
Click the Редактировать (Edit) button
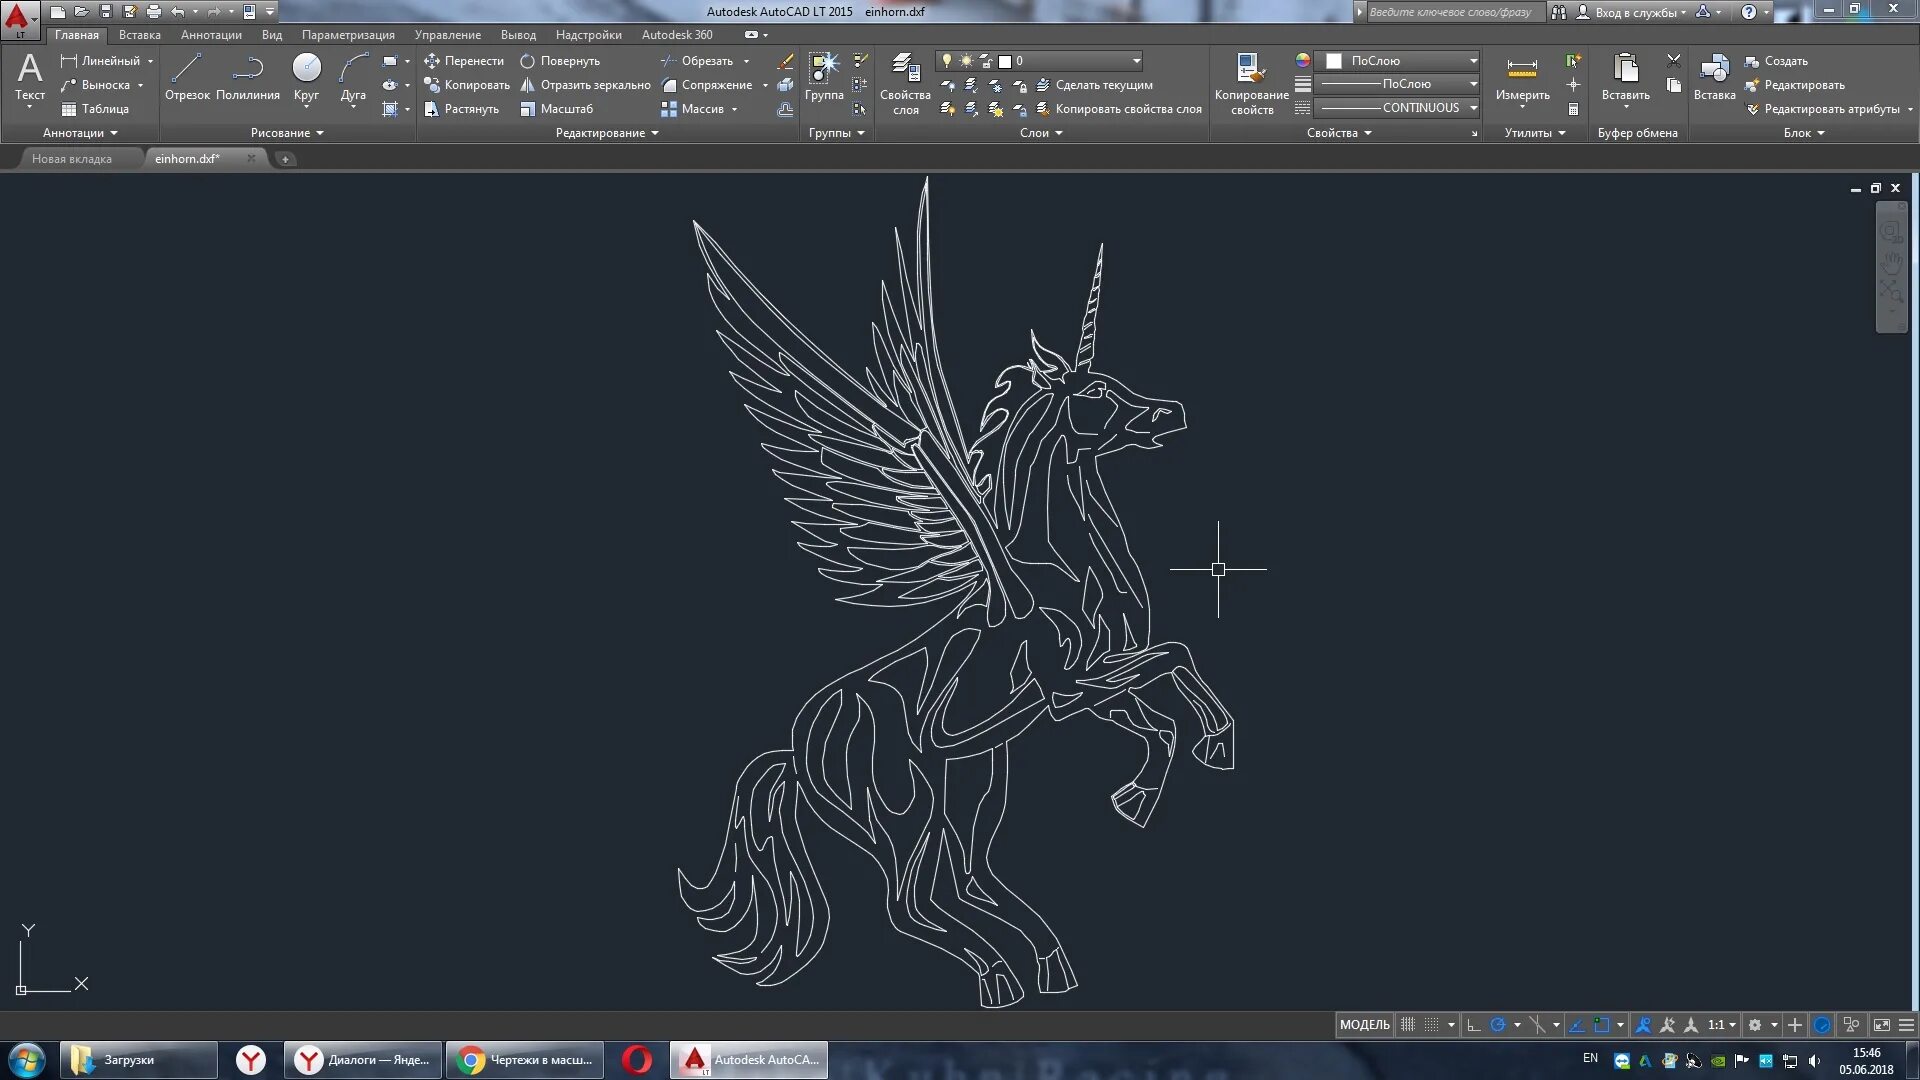[x=1807, y=83]
